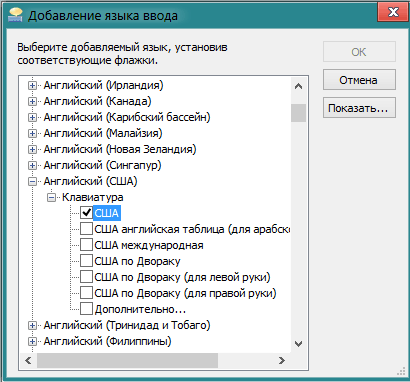Image resolution: width=410 pixels, height=382 pixels.
Task: Select the Английский (Малайзия) label
Action: click(x=103, y=133)
